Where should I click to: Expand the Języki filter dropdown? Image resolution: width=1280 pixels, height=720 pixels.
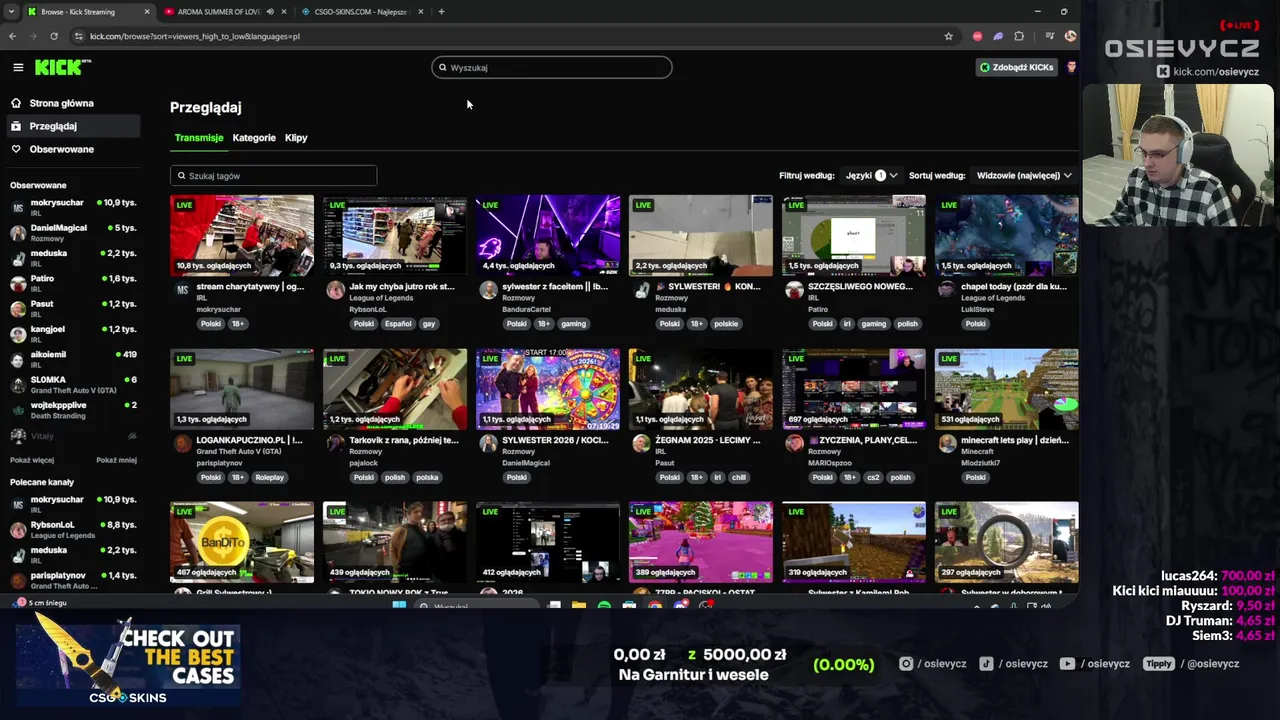871,175
